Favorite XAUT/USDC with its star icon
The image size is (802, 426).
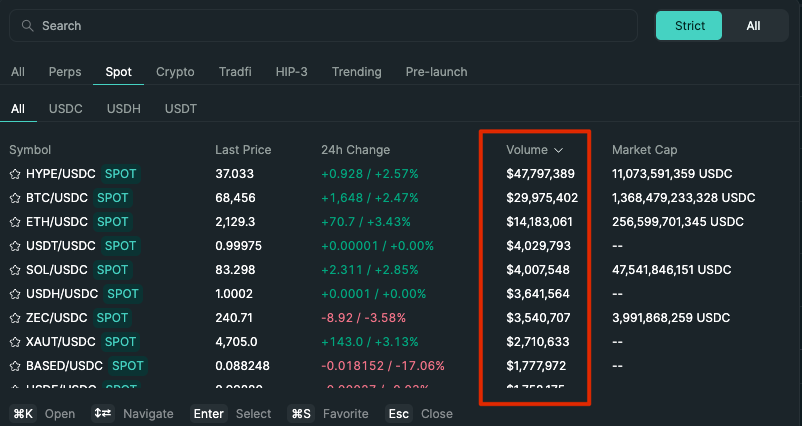[15, 342]
